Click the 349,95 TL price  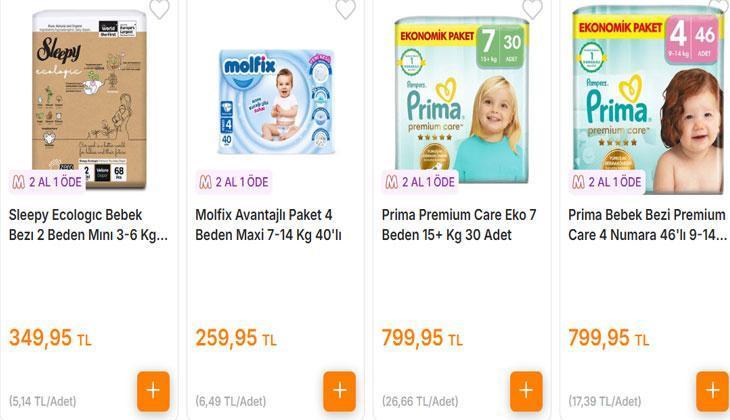[50, 338]
